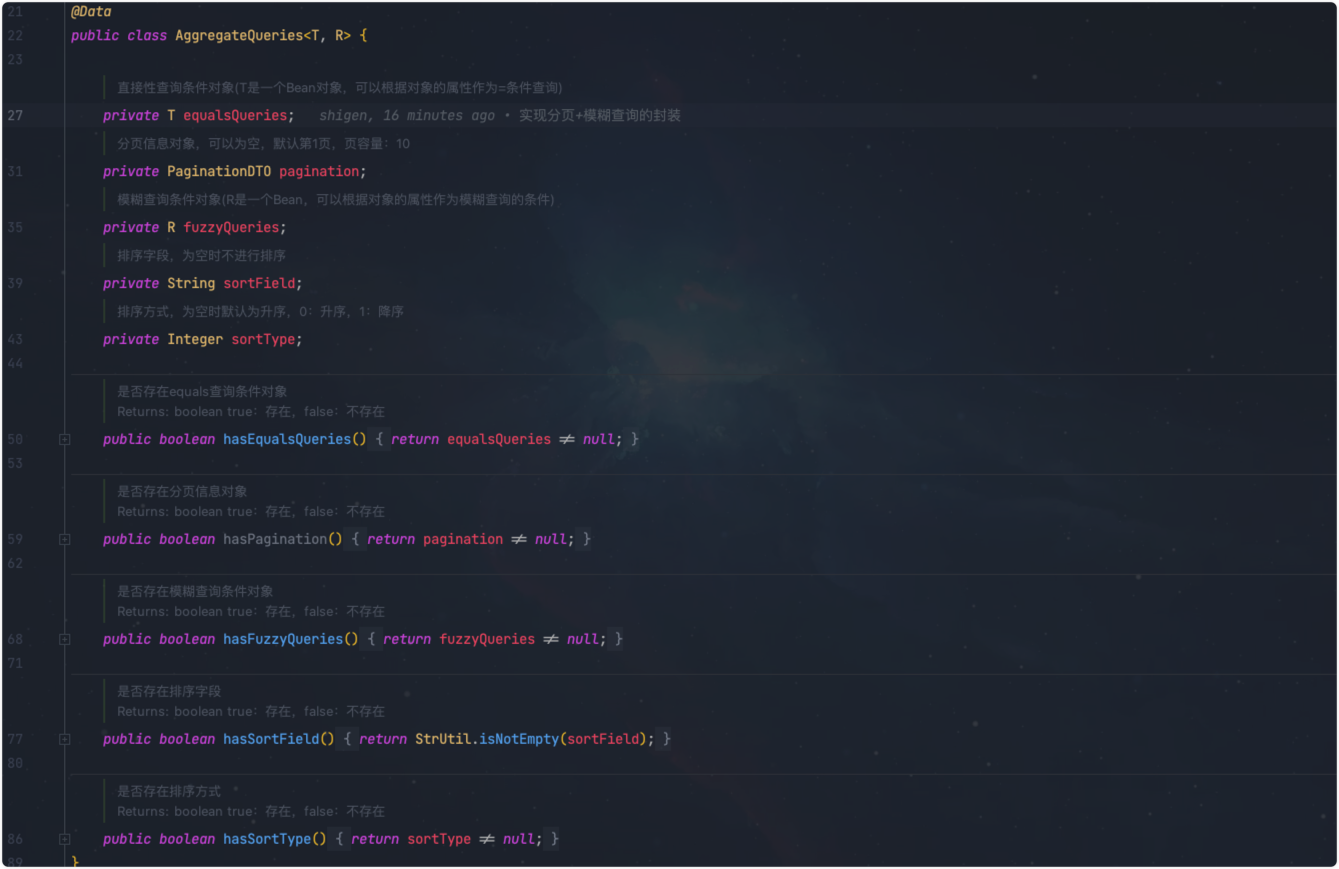This screenshot has height=869, width=1339.
Task: Expand the fold toggle beside hasPagination method
Action: click(x=65, y=540)
